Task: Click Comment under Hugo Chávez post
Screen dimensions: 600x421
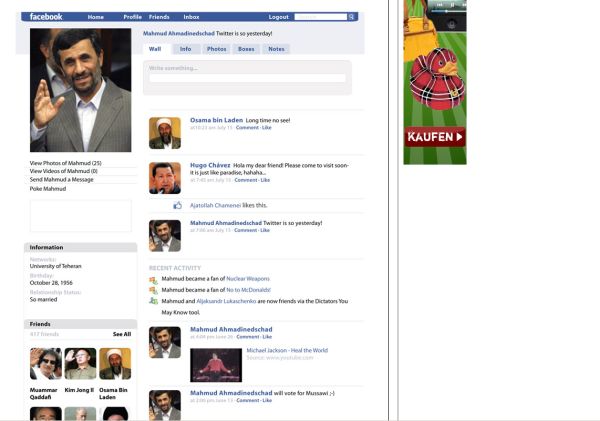Action: (x=245, y=180)
